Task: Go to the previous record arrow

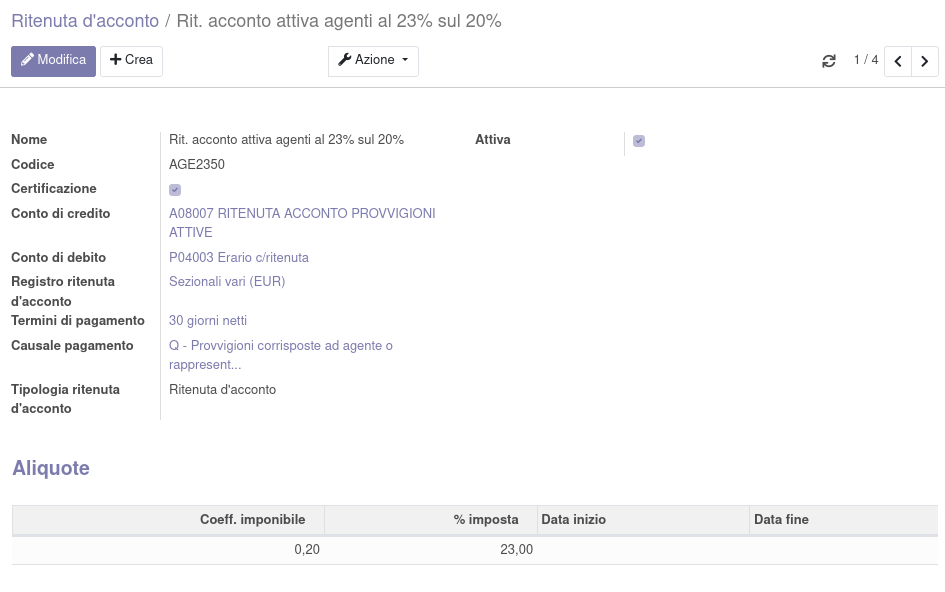Action: (898, 61)
